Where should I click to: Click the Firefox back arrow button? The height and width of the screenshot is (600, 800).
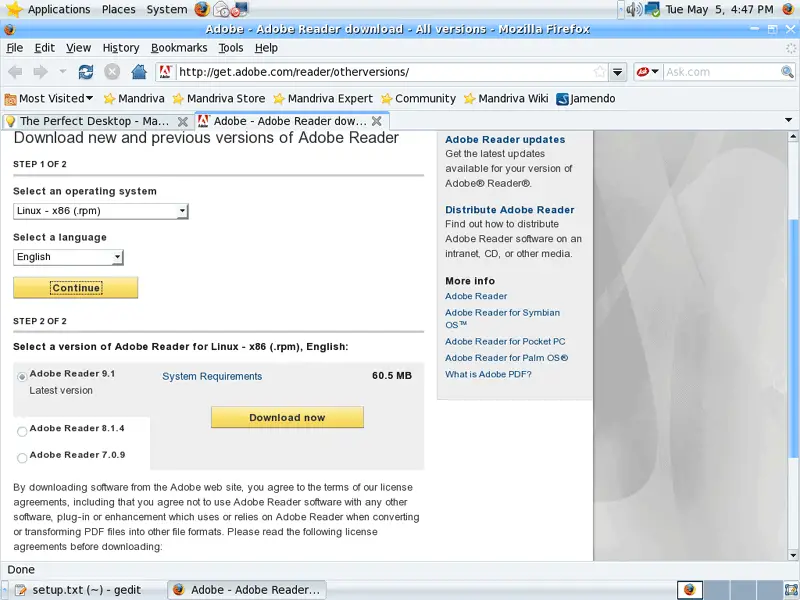(x=15, y=72)
